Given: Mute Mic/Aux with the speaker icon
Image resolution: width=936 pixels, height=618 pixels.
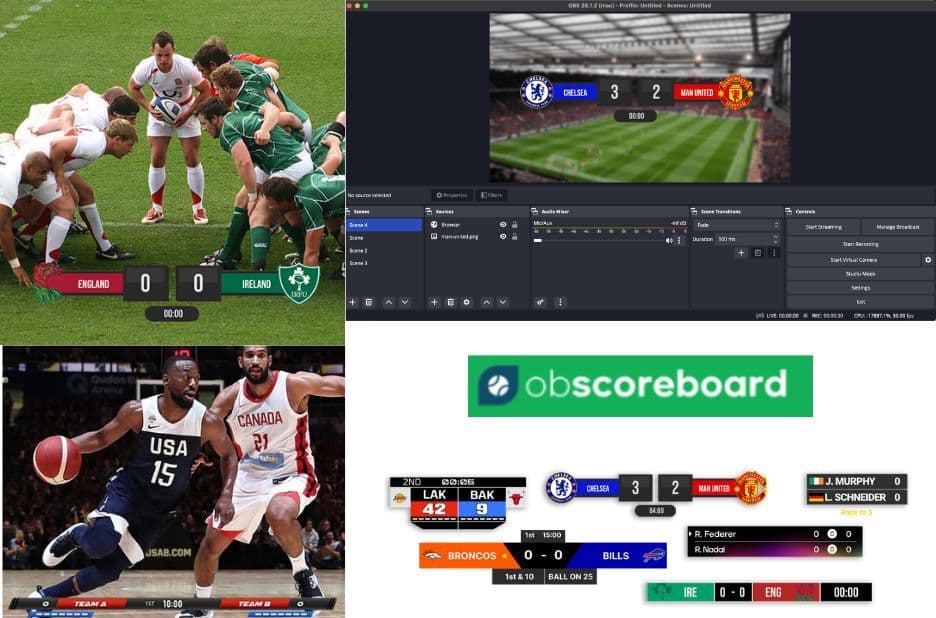Looking at the screenshot, I should (x=669, y=241).
